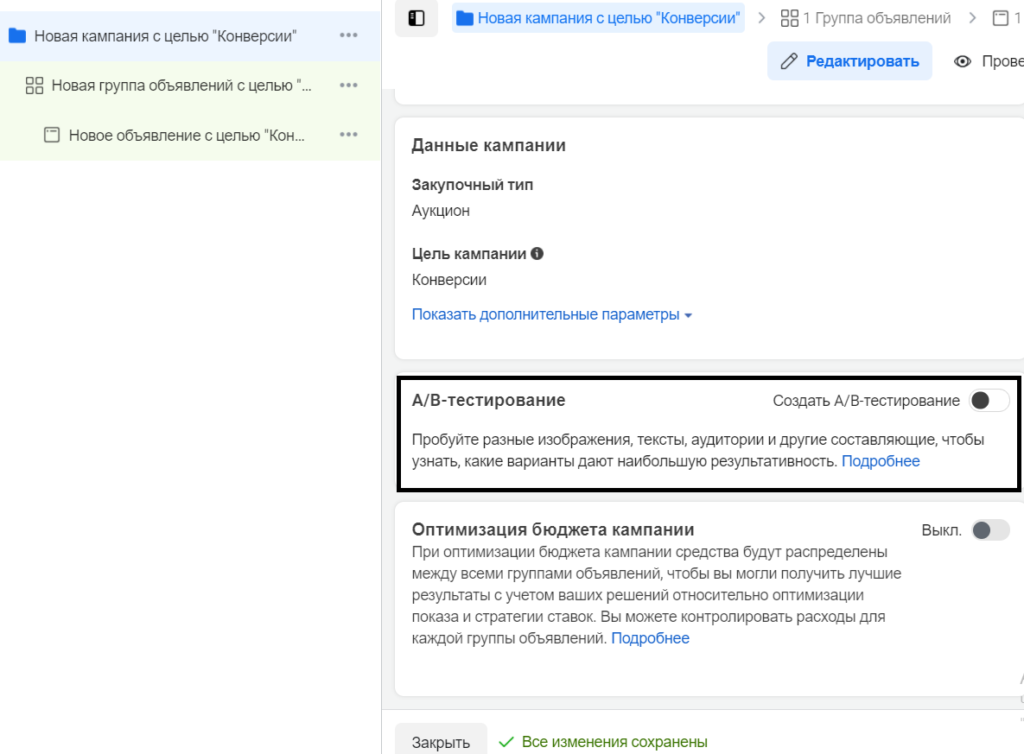Expand Показать дополнительные параметры
Image resolution: width=1024 pixels, height=754 pixels.
point(552,315)
